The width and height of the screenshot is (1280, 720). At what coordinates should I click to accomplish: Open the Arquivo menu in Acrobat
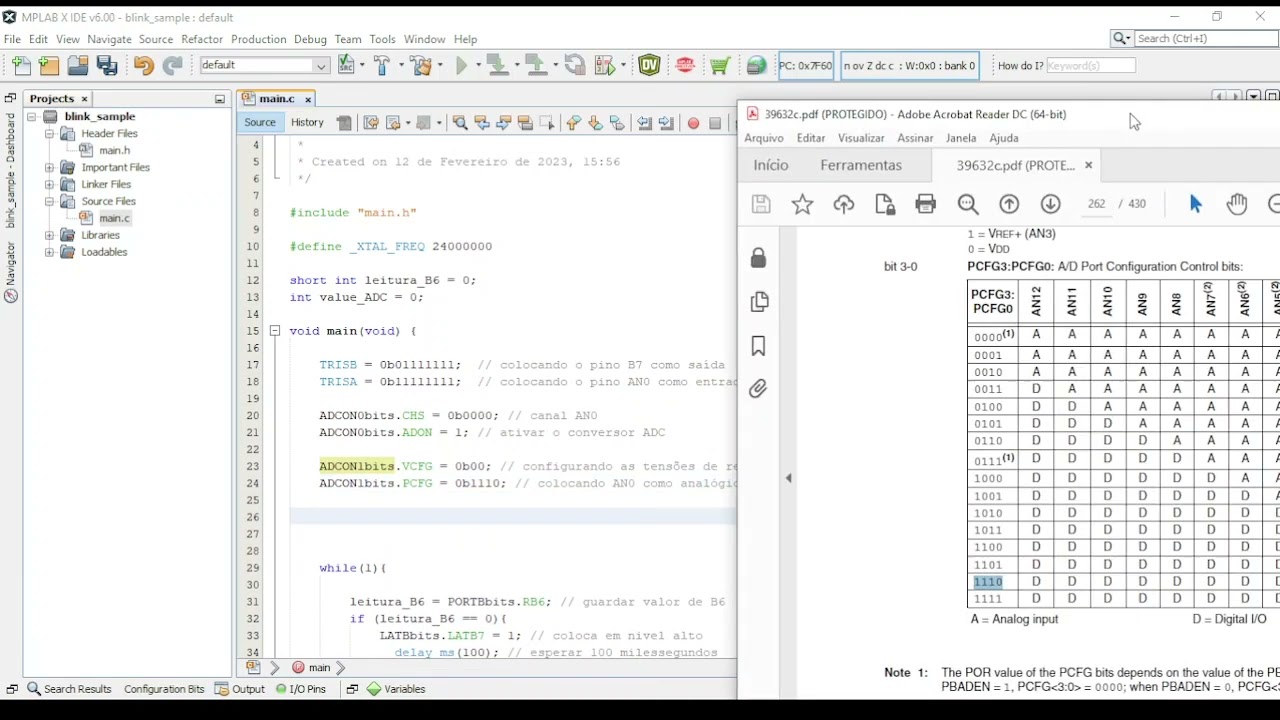(764, 138)
